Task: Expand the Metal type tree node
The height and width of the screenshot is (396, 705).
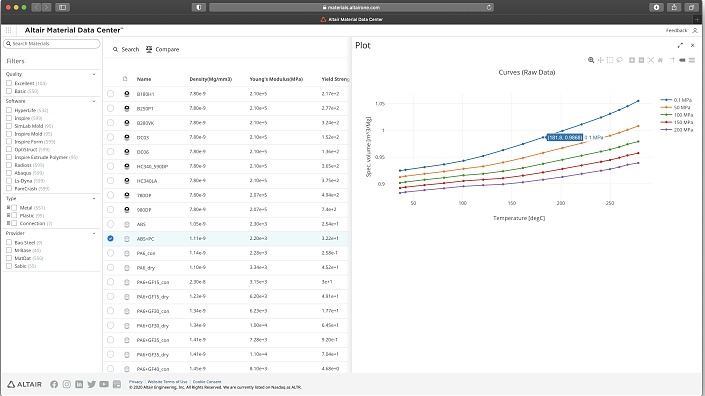Action: click(8, 208)
